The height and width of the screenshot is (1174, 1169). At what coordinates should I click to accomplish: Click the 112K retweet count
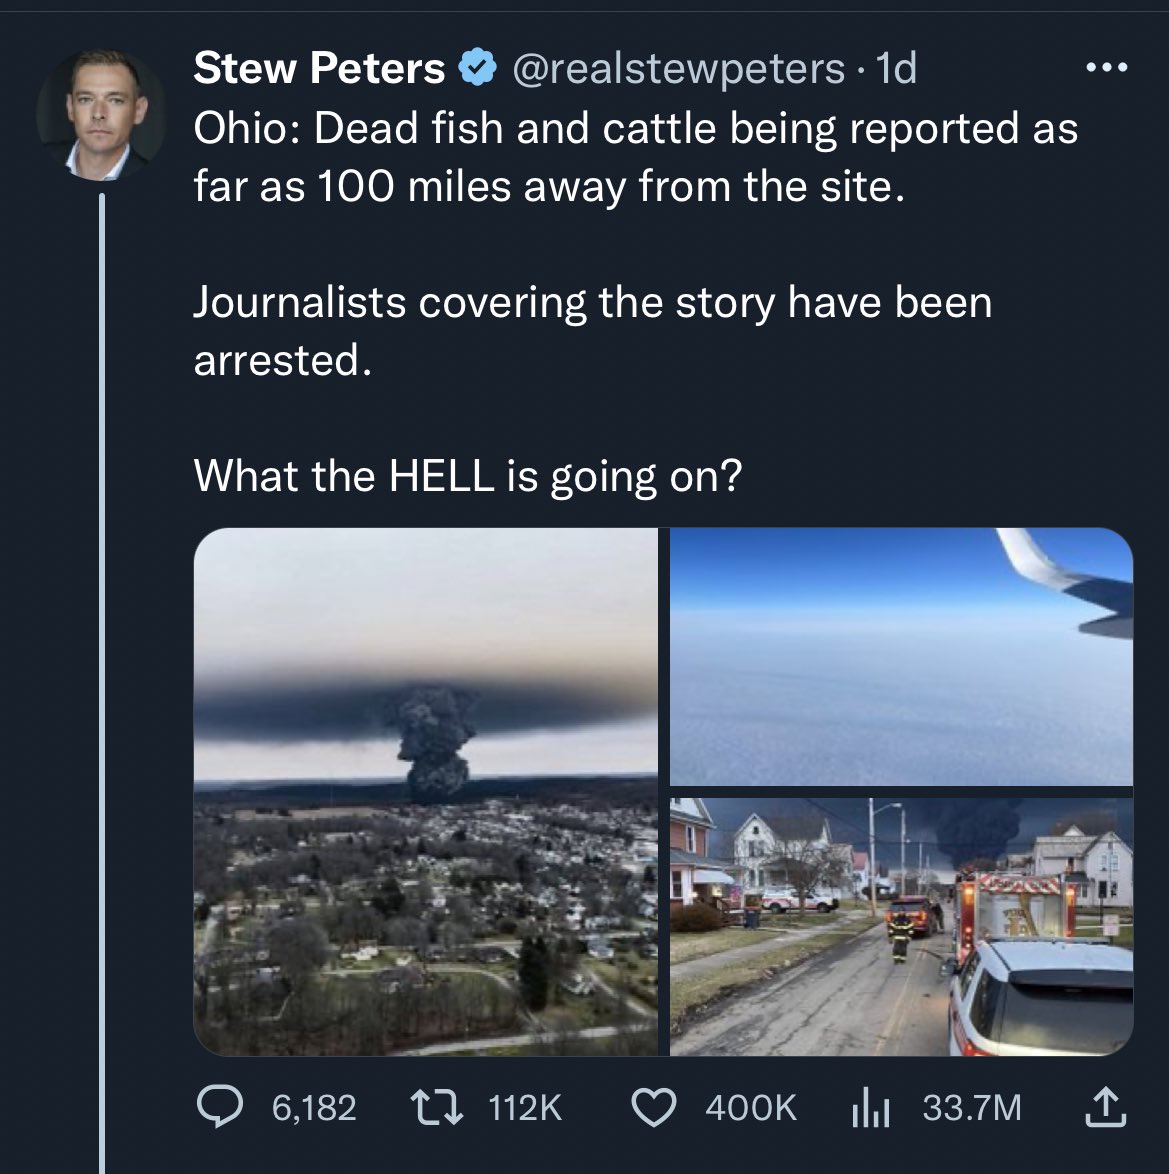524,1107
